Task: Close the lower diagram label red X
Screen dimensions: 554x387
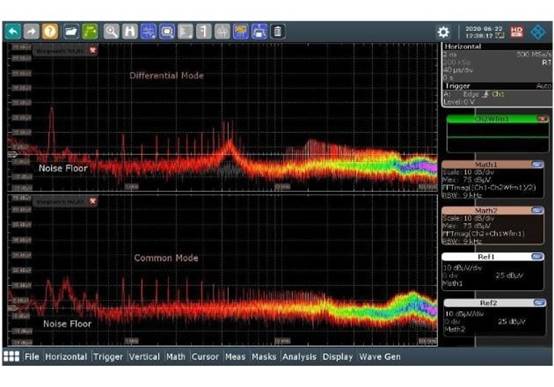Action: 93,201
